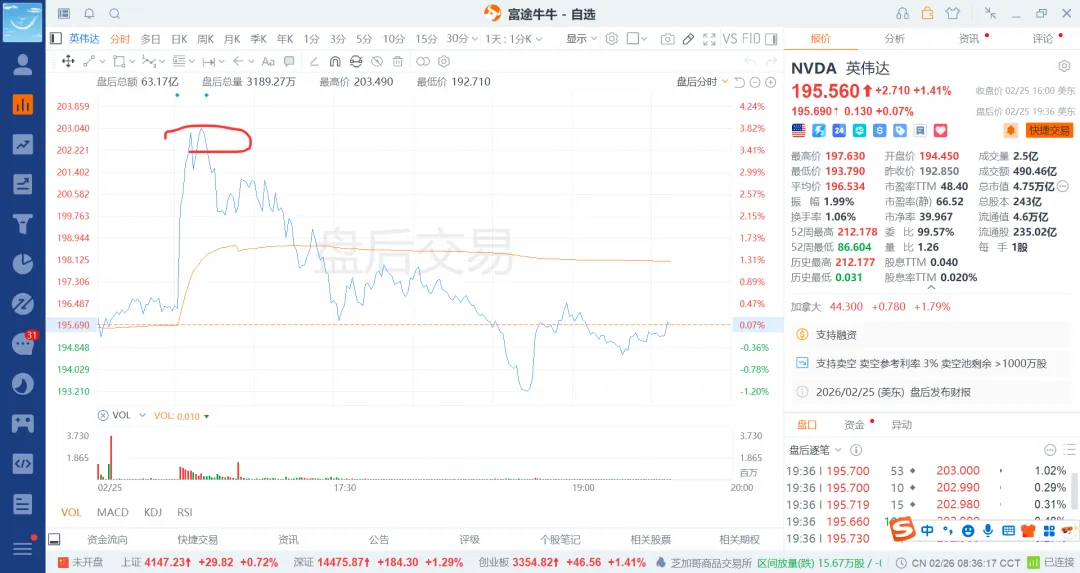Image resolution: width=1080 pixels, height=573 pixels.
Task: Click the orange 快捷交易 button
Action: tap(1049, 130)
